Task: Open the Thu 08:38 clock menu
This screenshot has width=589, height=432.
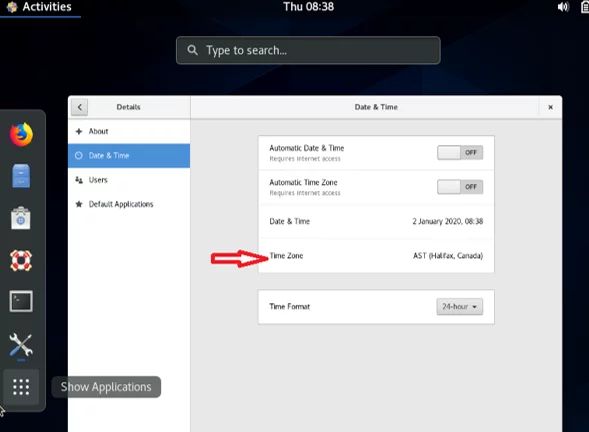Action: tap(308, 7)
